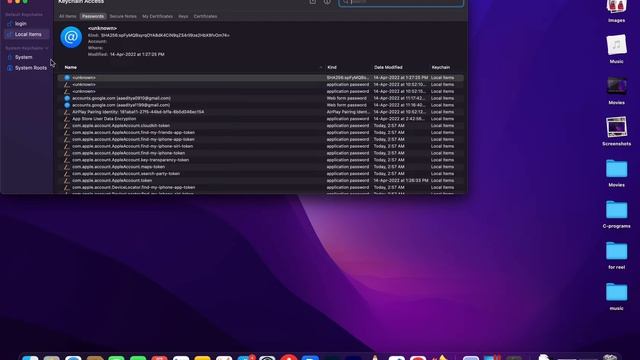Switch to the Keys tab
Screen dimensions: 640x360
click(183, 16)
